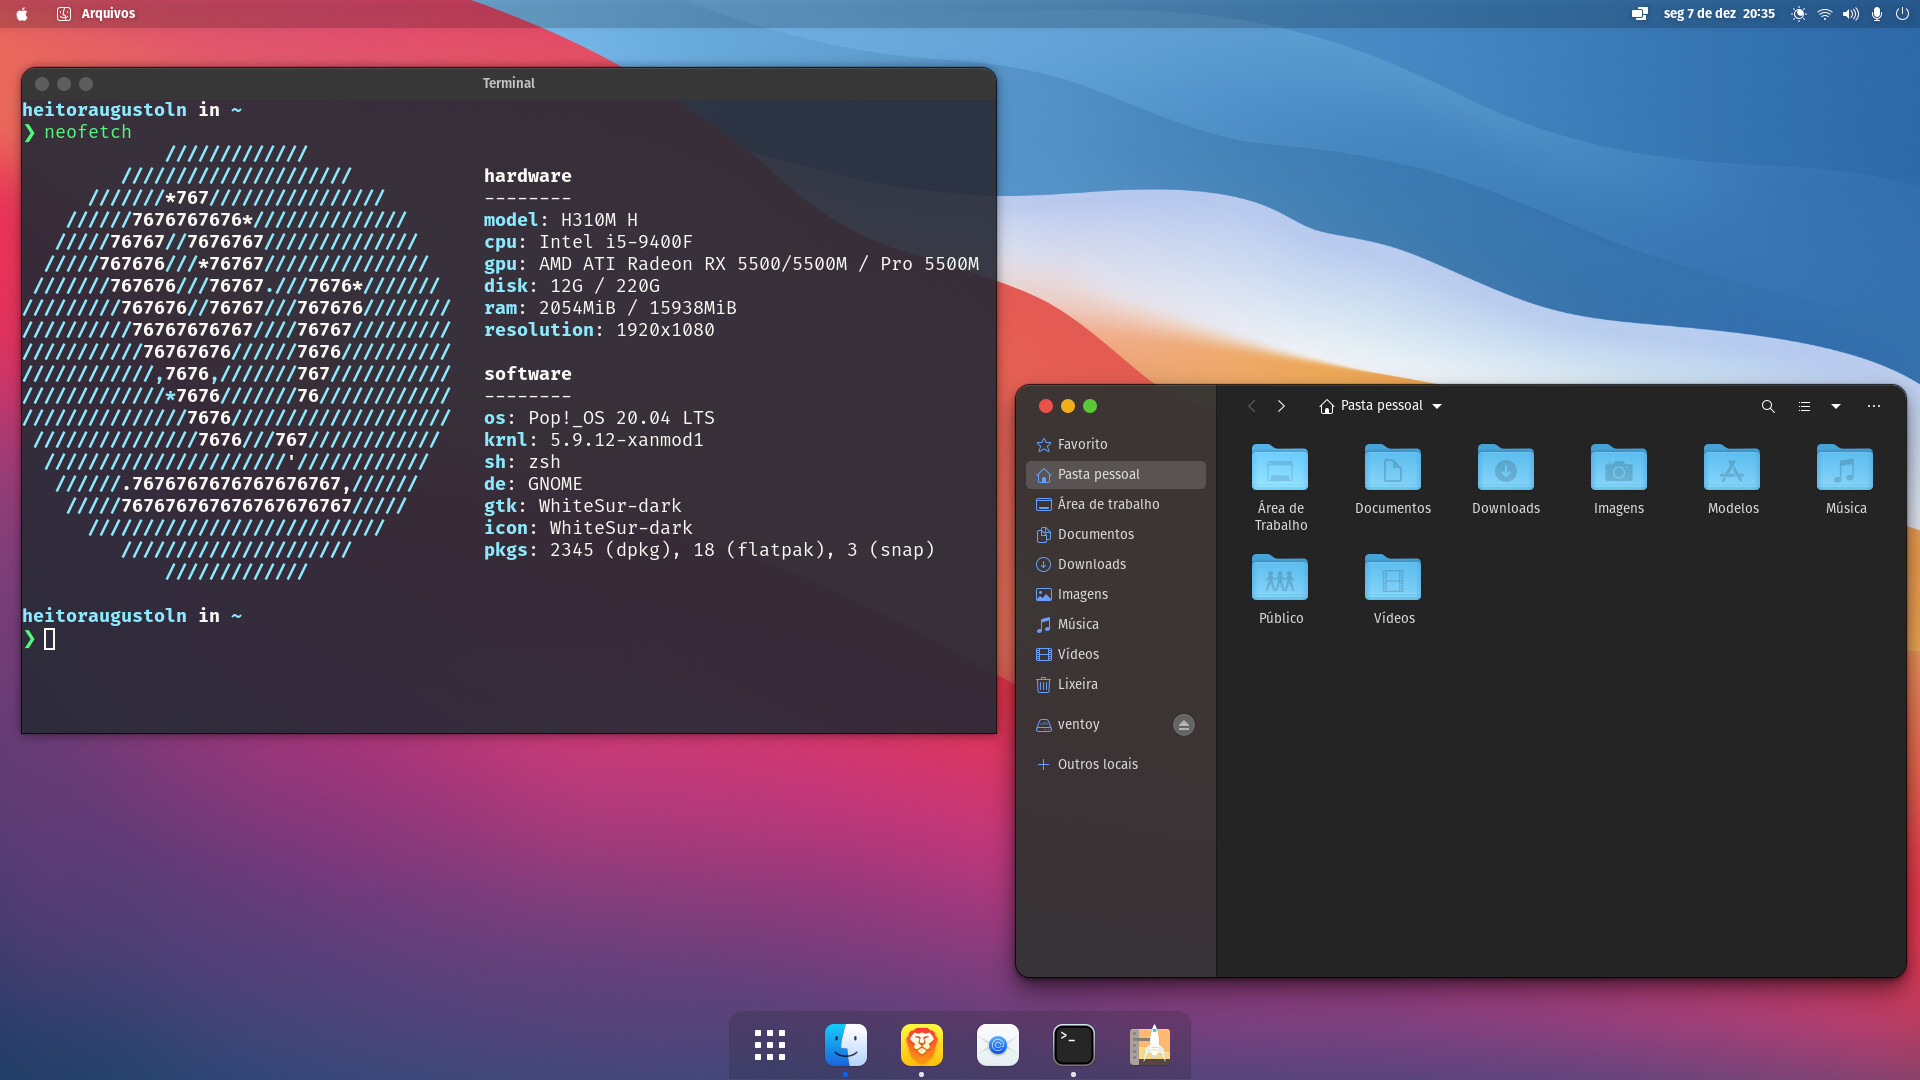Screen dimensions: 1920x1080
Task: Click the search icon in file manager
Action: 1768,406
